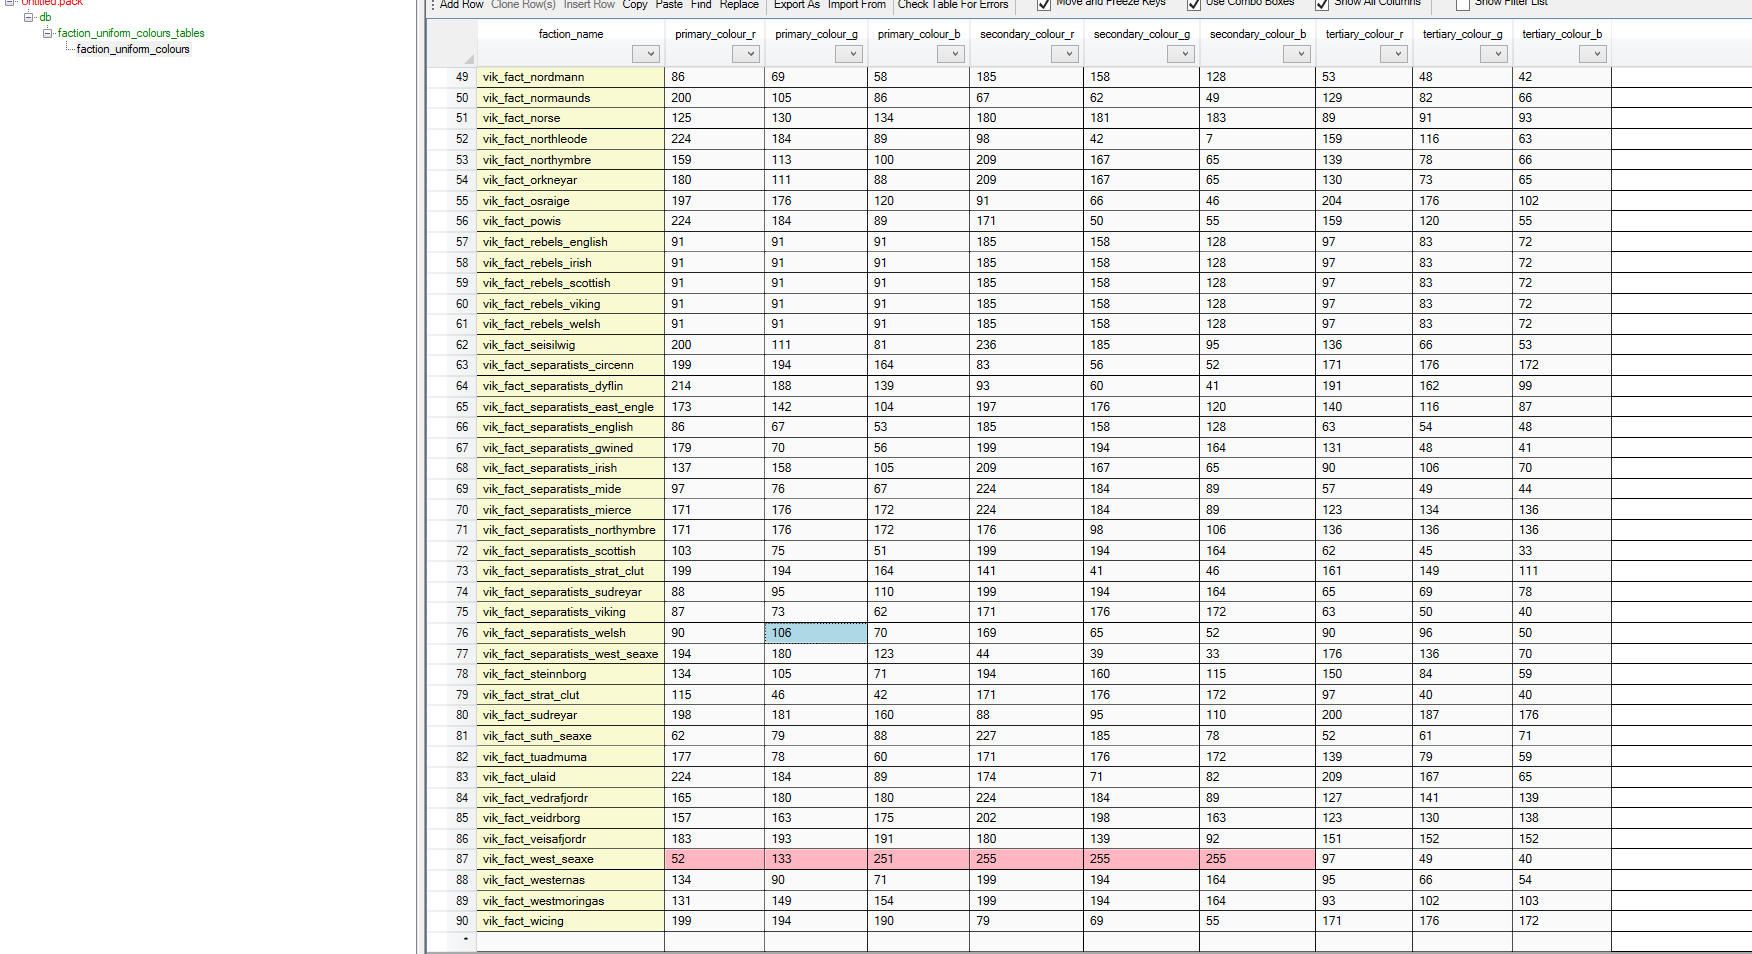Select the faction_uniform_colours_tables folder label
This screenshot has width=1752, height=954.
(131, 33)
